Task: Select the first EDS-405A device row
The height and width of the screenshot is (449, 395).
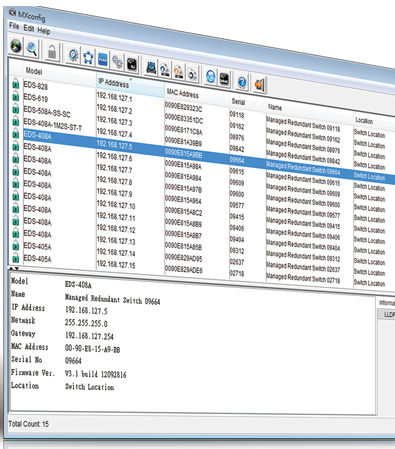Action: tap(37, 246)
